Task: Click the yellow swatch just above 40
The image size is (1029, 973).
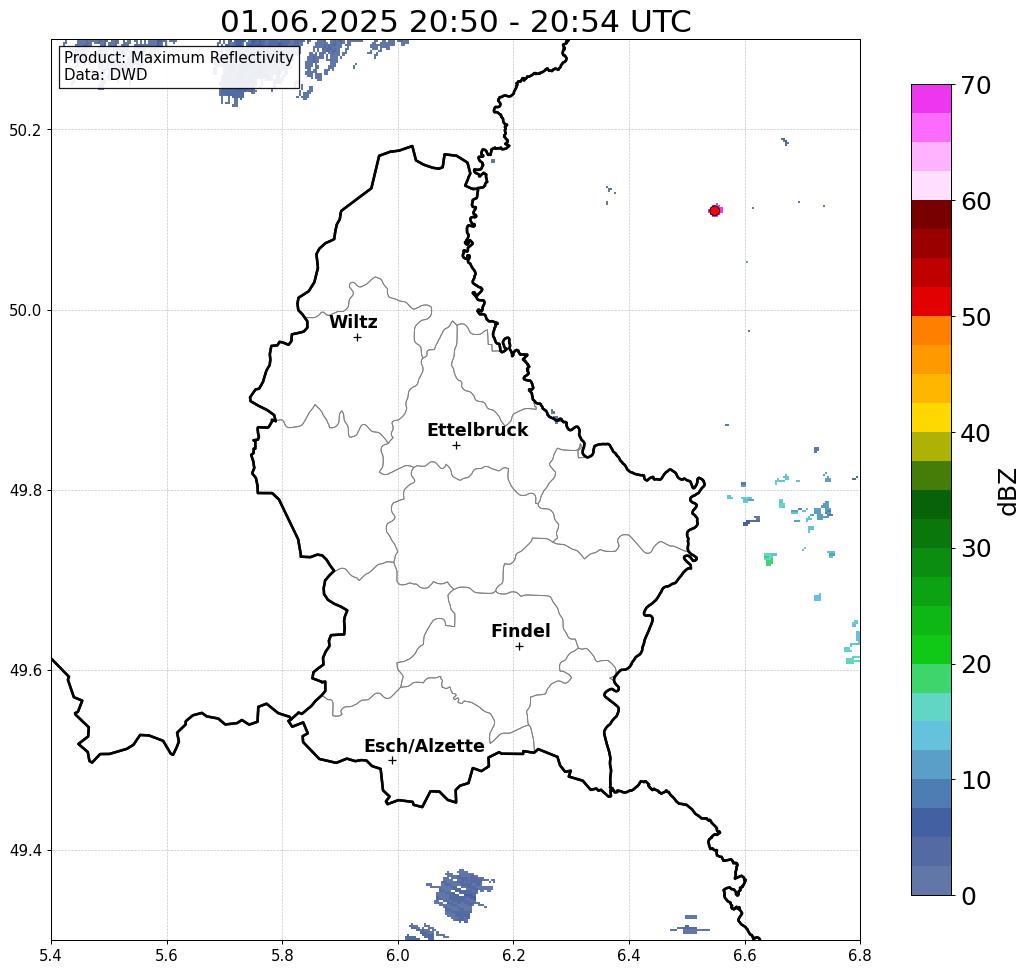Action: (931, 417)
